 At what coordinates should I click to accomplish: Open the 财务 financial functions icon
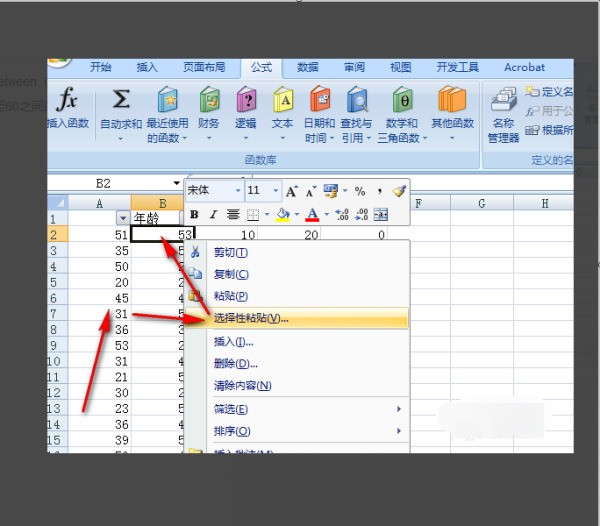point(209,99)
